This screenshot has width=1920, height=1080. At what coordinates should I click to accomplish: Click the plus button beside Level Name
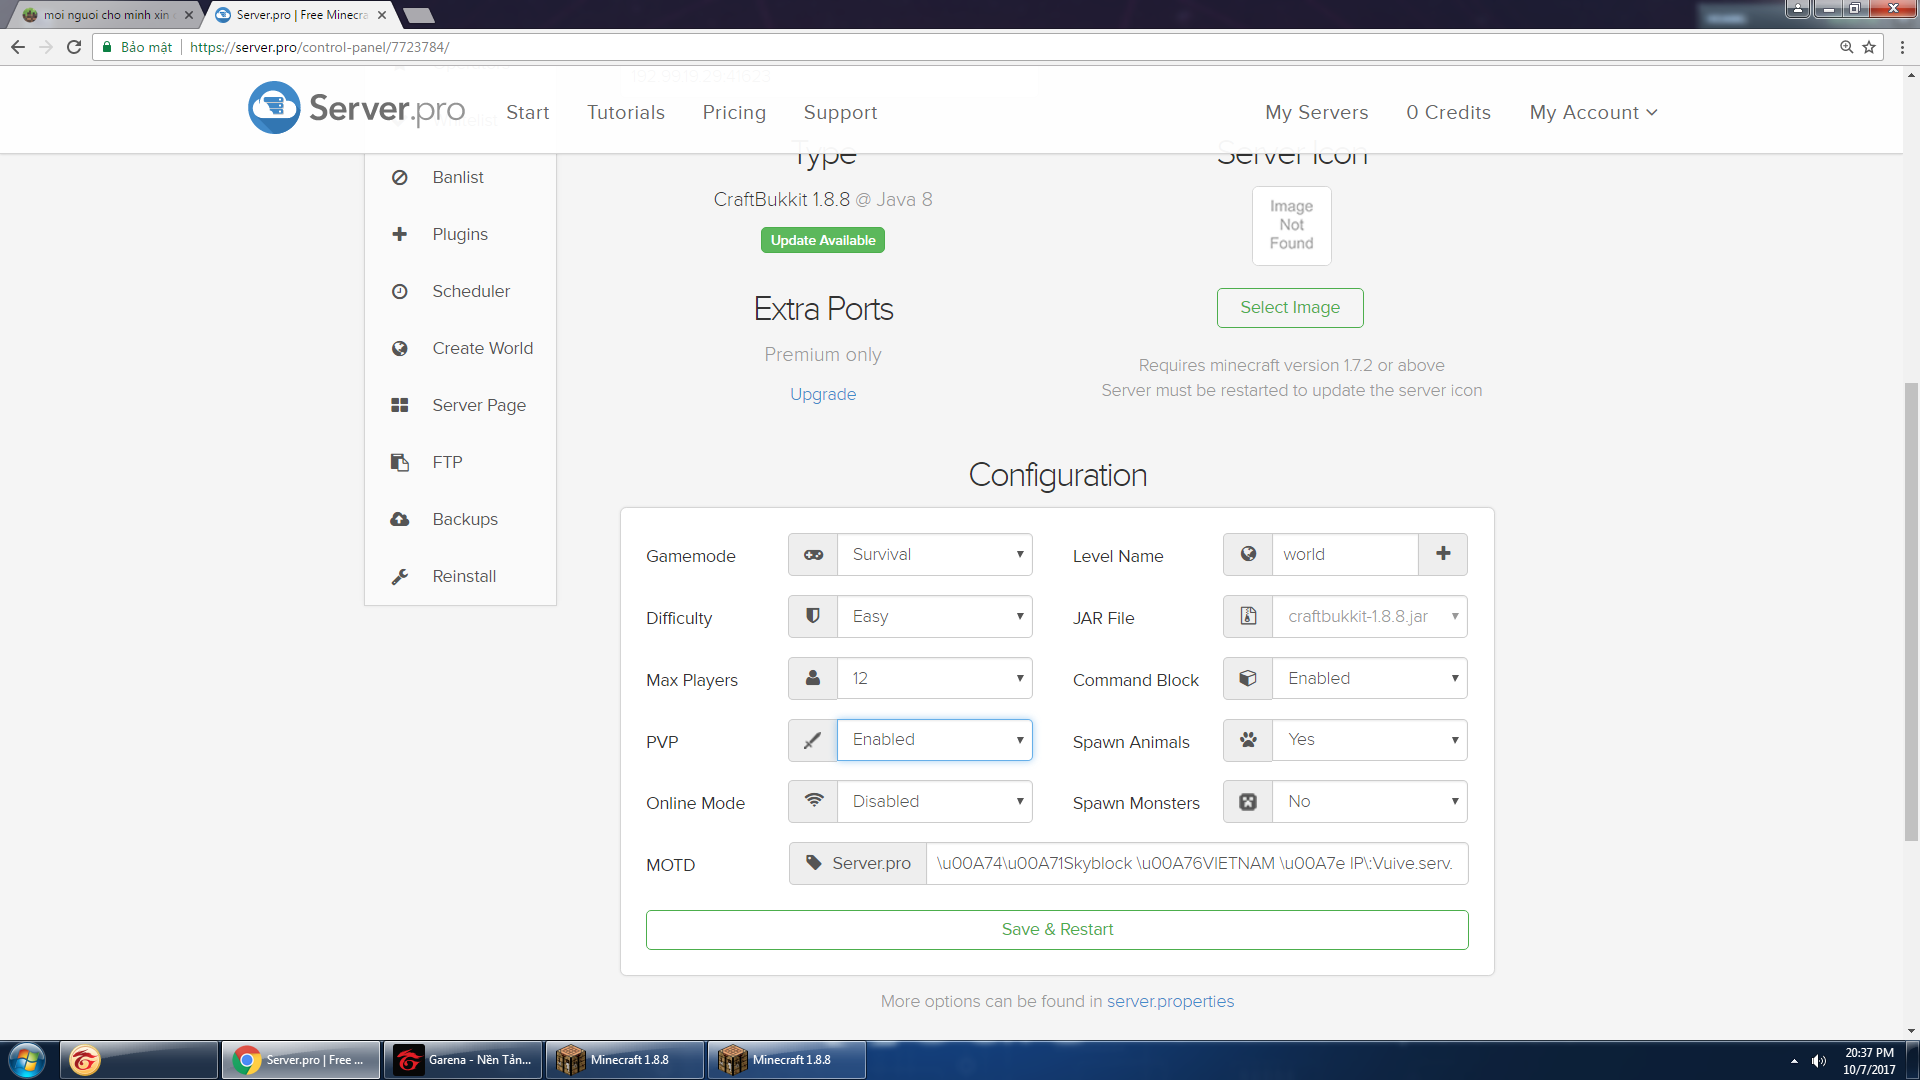click(1442, 554)
